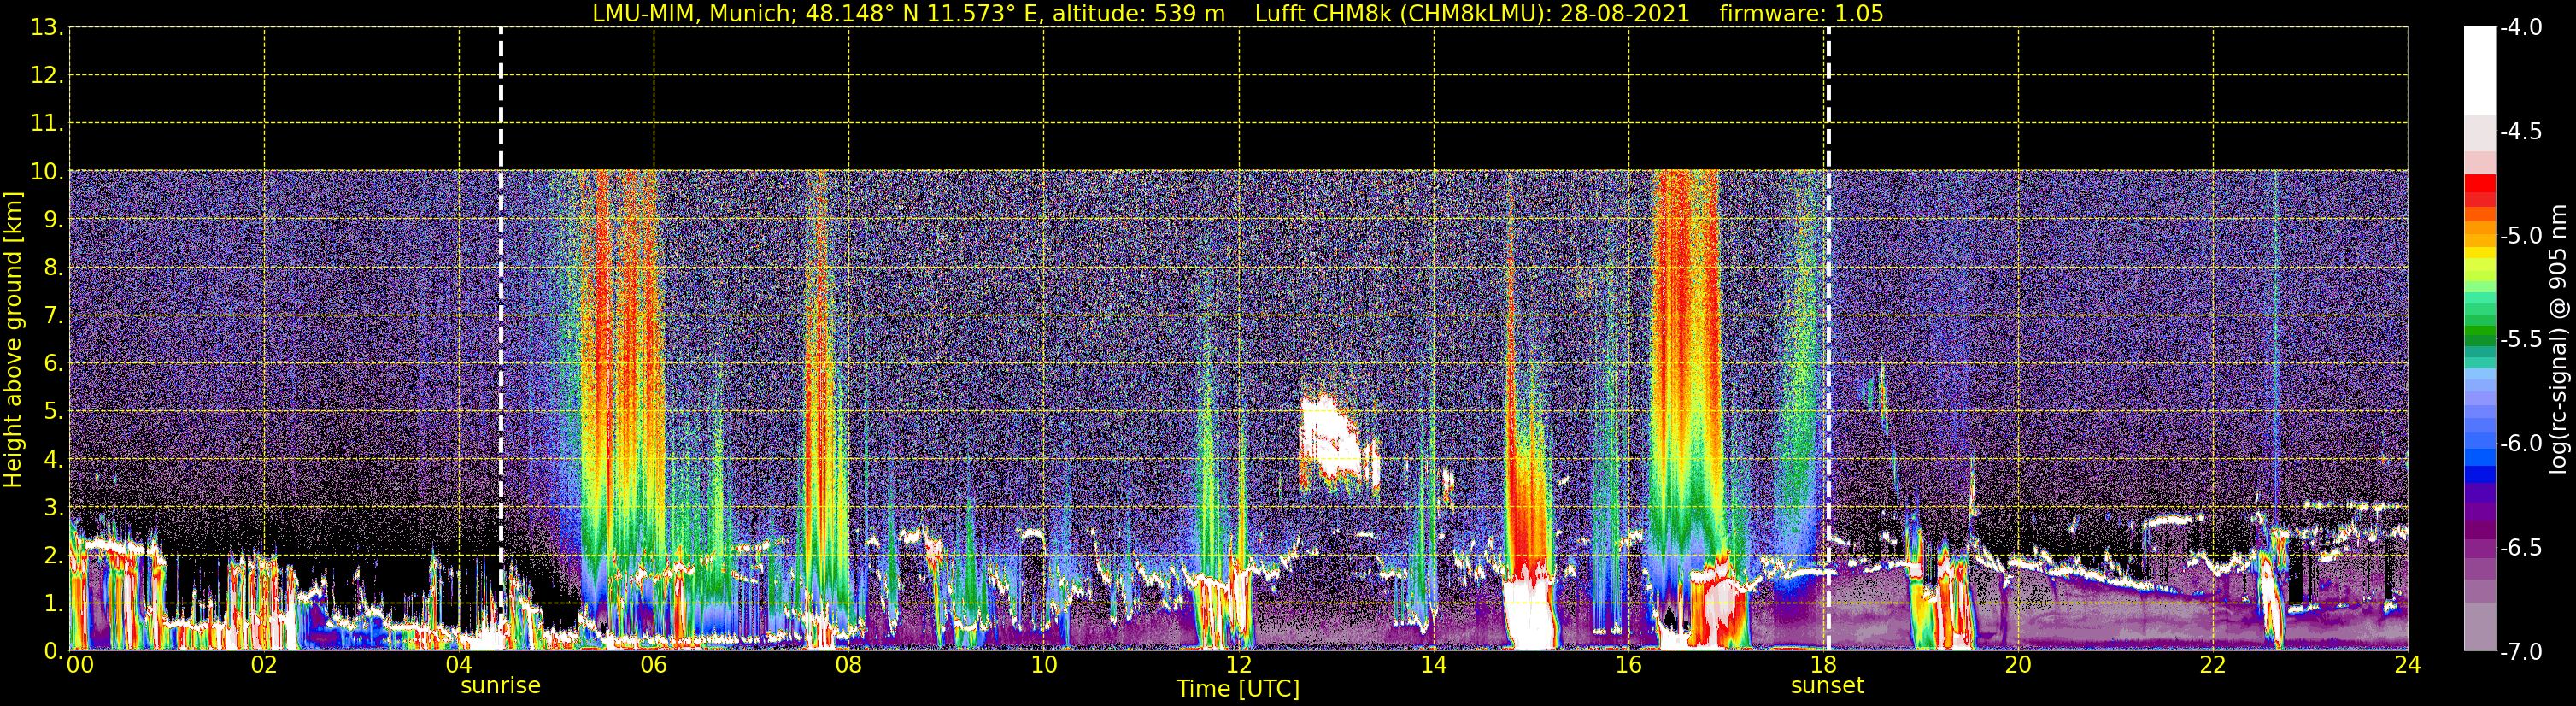
Task: Click the white dashed sunrise marker line
Action: coord(501,339)
